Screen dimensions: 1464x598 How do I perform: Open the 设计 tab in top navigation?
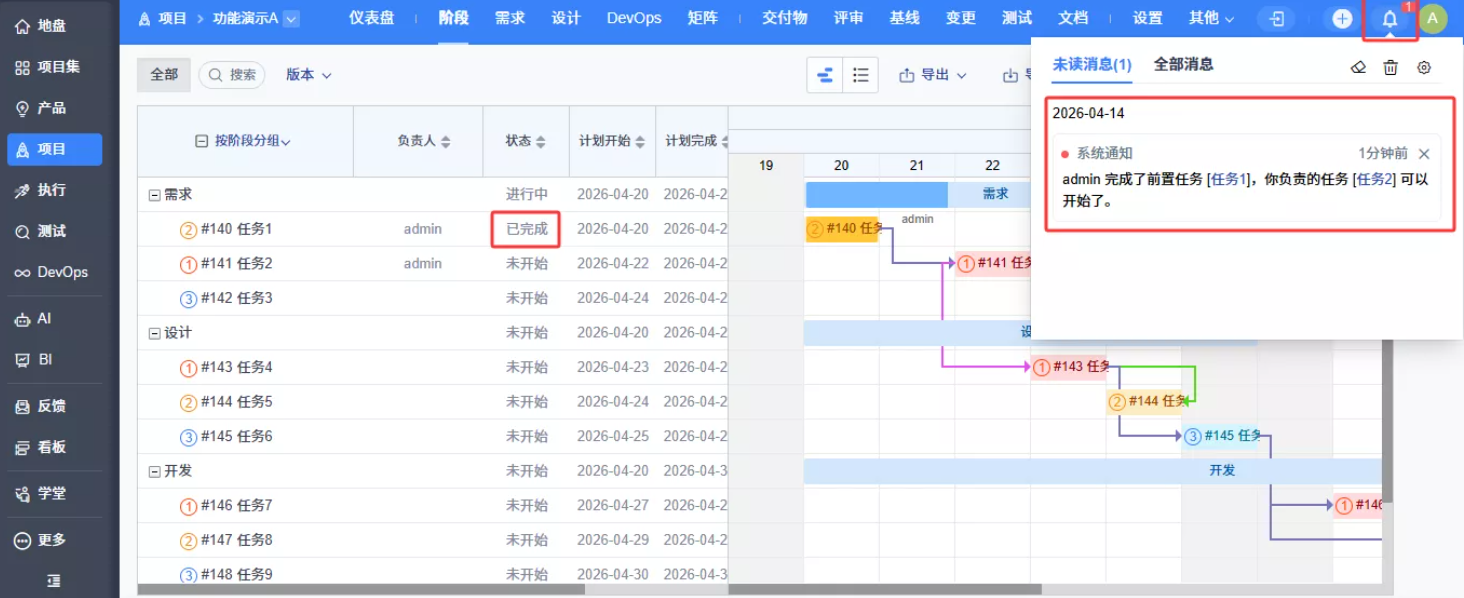(x=566, y=18)
